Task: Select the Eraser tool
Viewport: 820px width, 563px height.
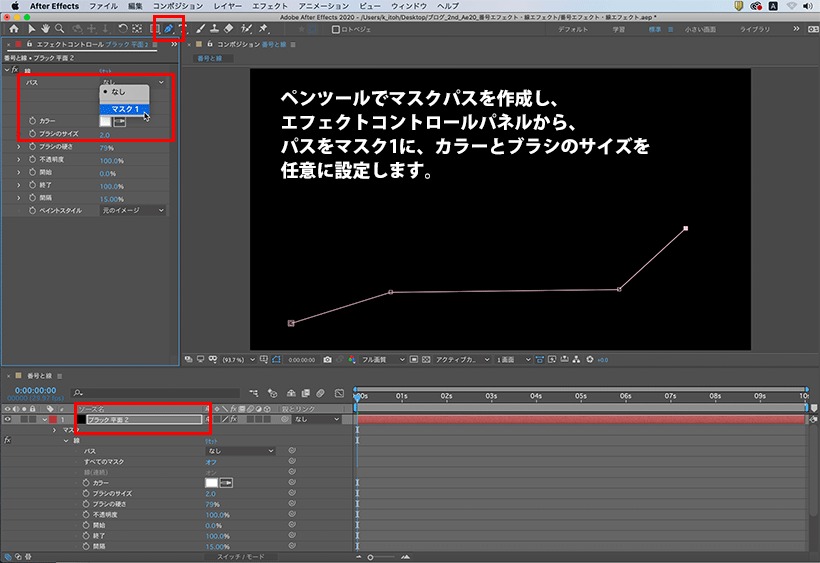Action: 229,29
